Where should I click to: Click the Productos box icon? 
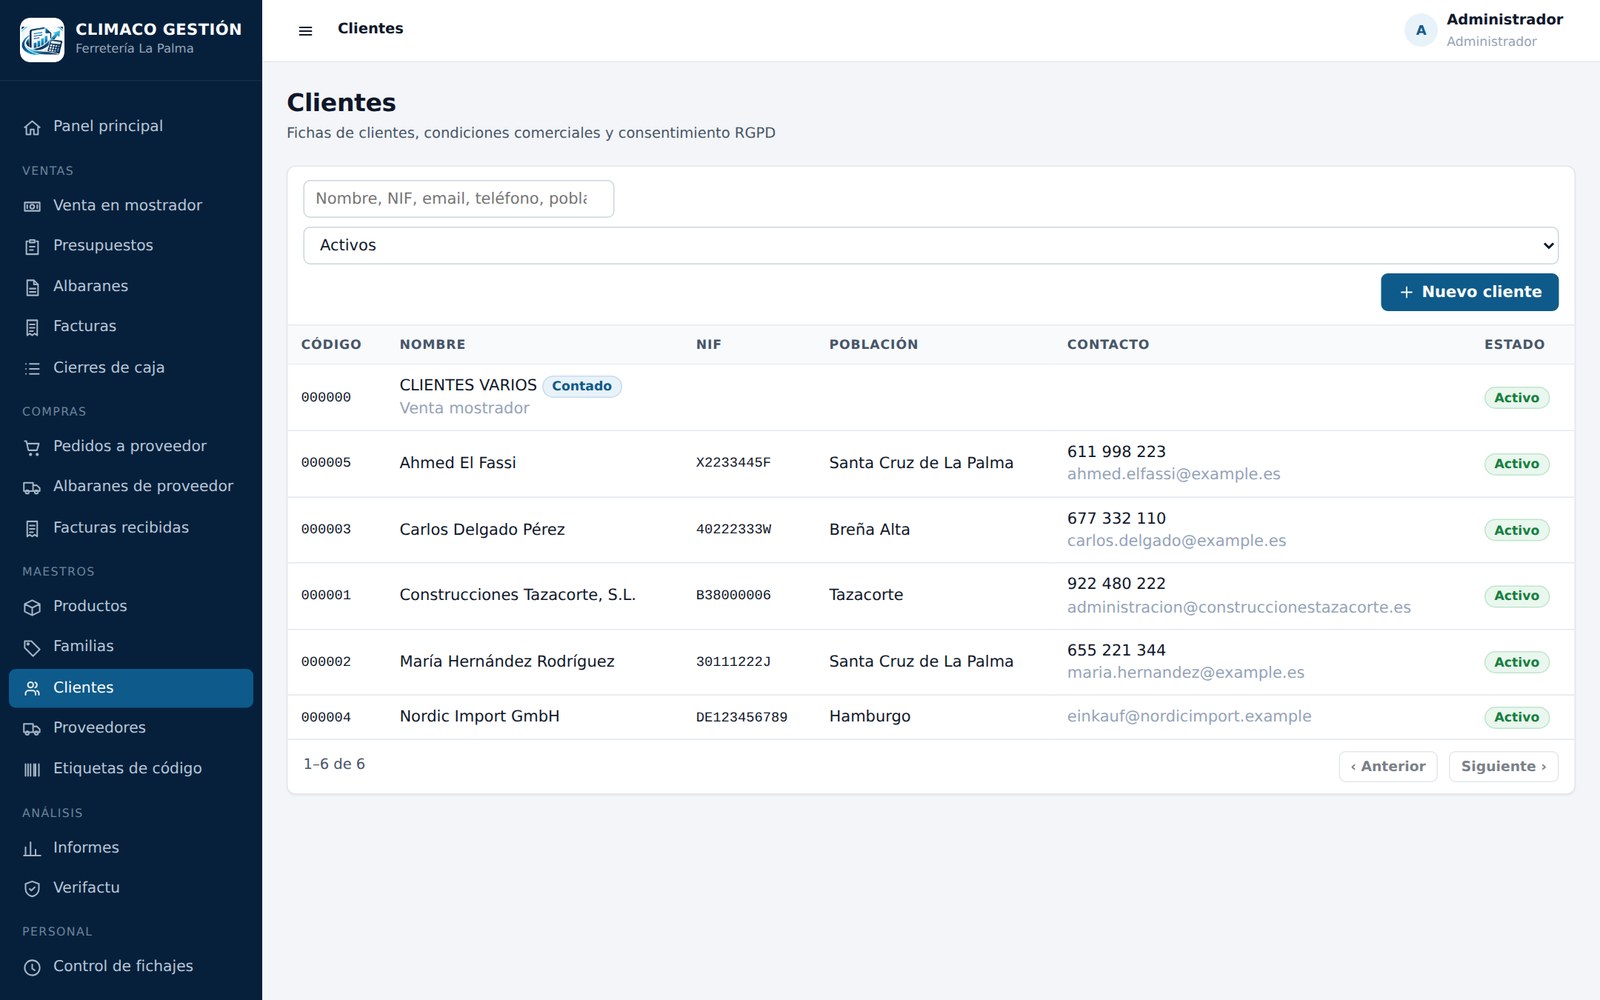pyautogui.click(x=32, y=607)
